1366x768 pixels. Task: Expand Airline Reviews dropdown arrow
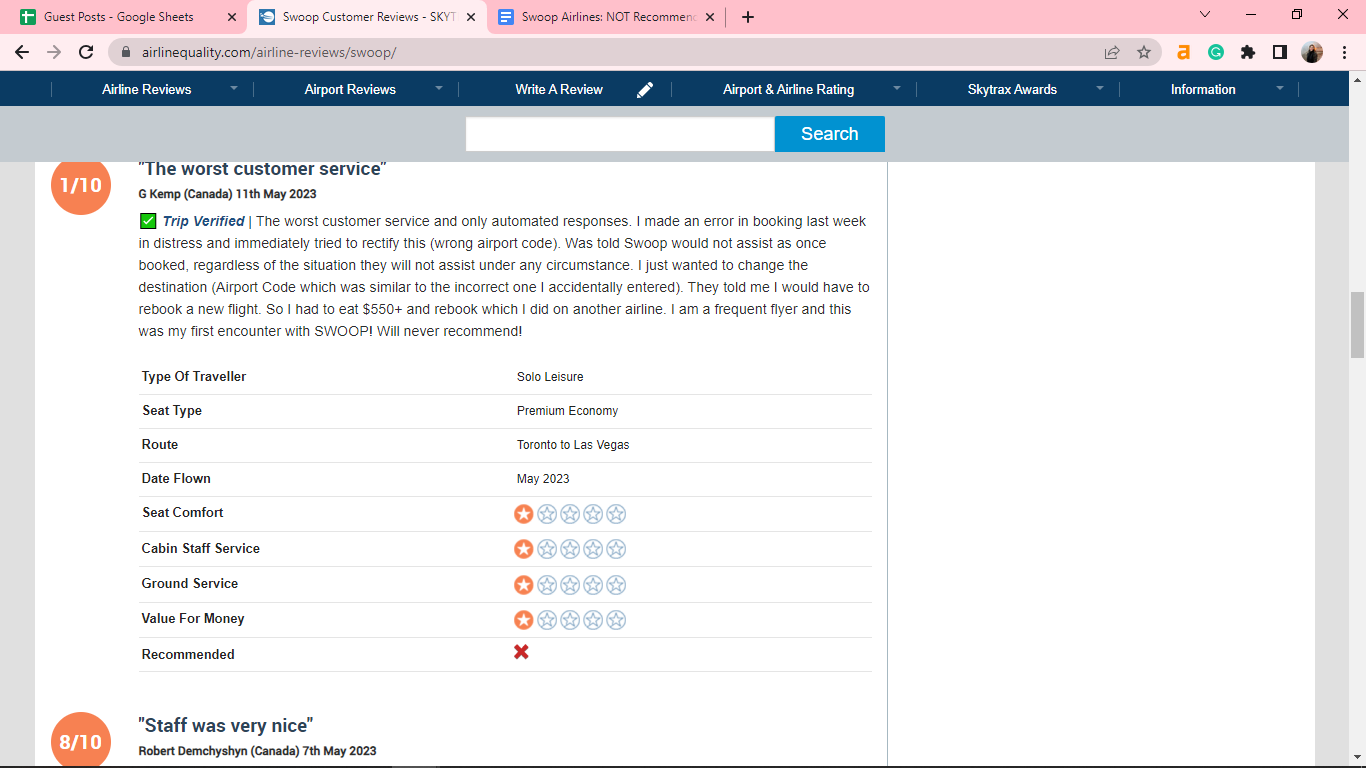(234, 88)
